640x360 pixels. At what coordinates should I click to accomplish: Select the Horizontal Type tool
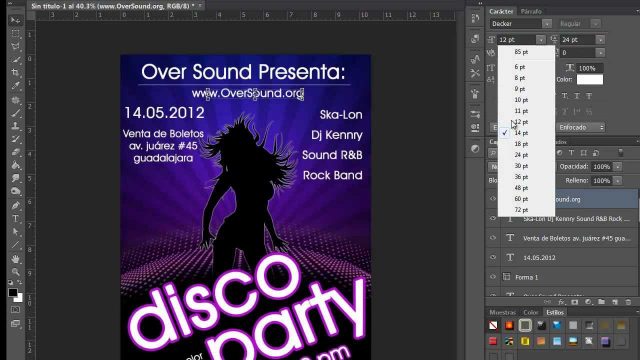[16, 219]
